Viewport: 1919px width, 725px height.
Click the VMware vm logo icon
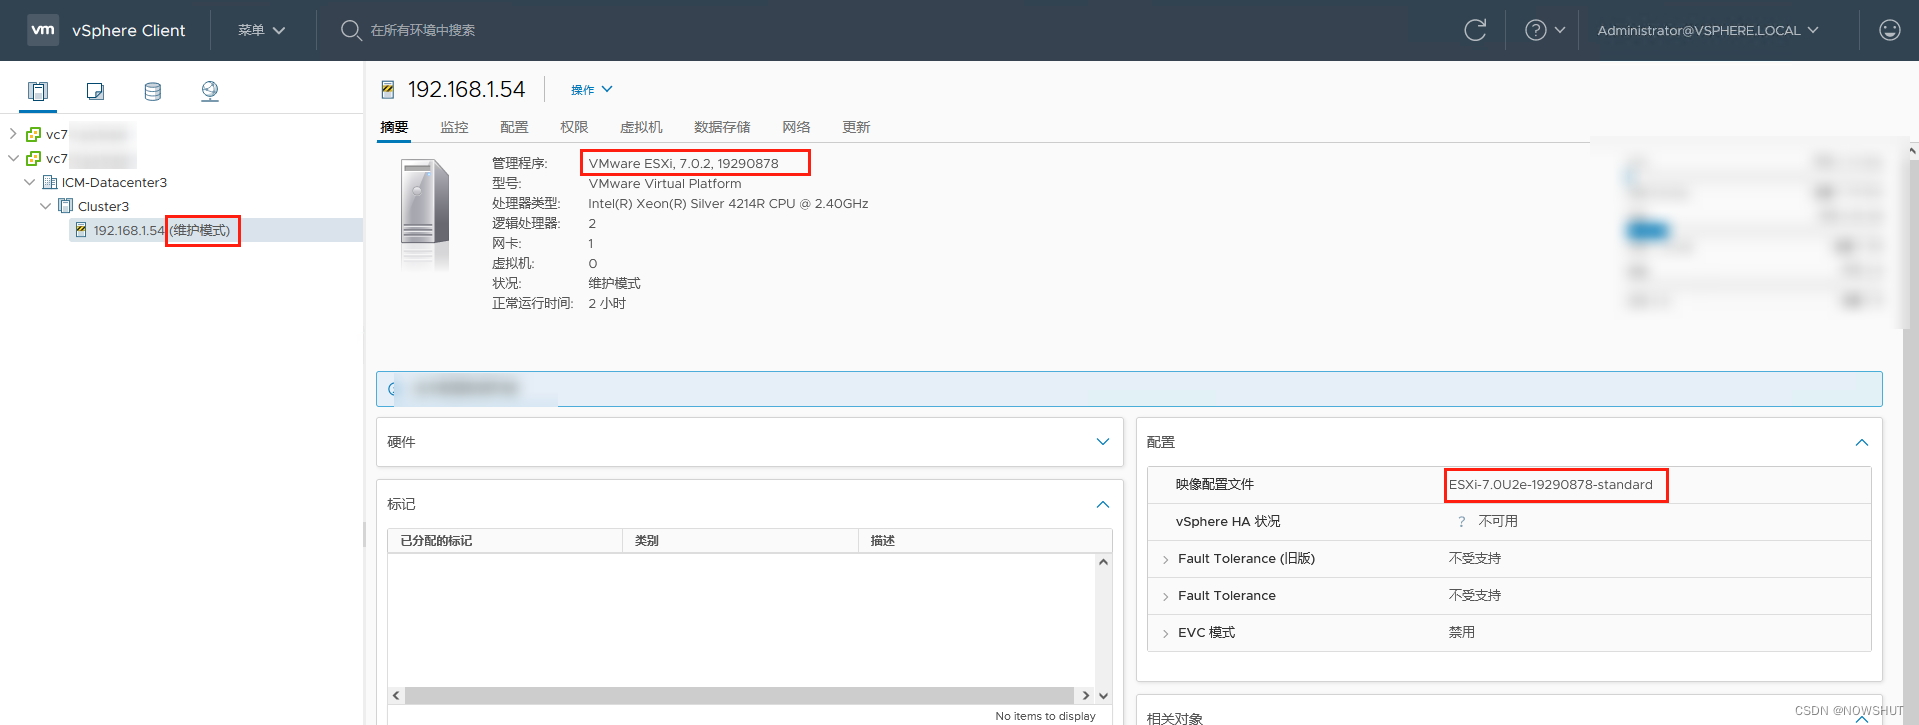[x=43, y=30]
